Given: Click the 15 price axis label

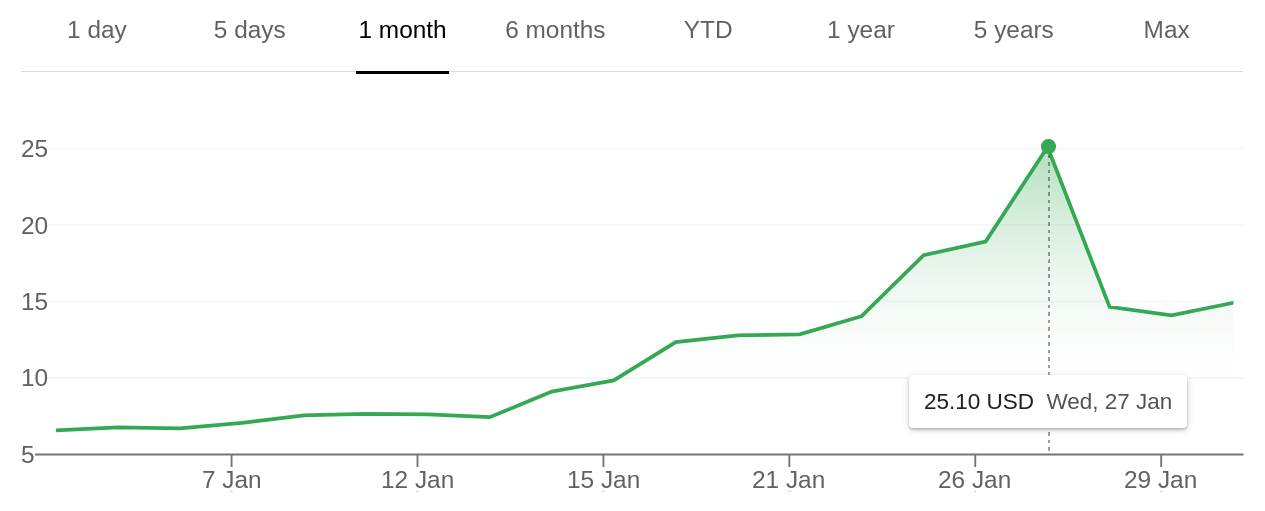Looking at the screenshot, I should pos(34,302).
